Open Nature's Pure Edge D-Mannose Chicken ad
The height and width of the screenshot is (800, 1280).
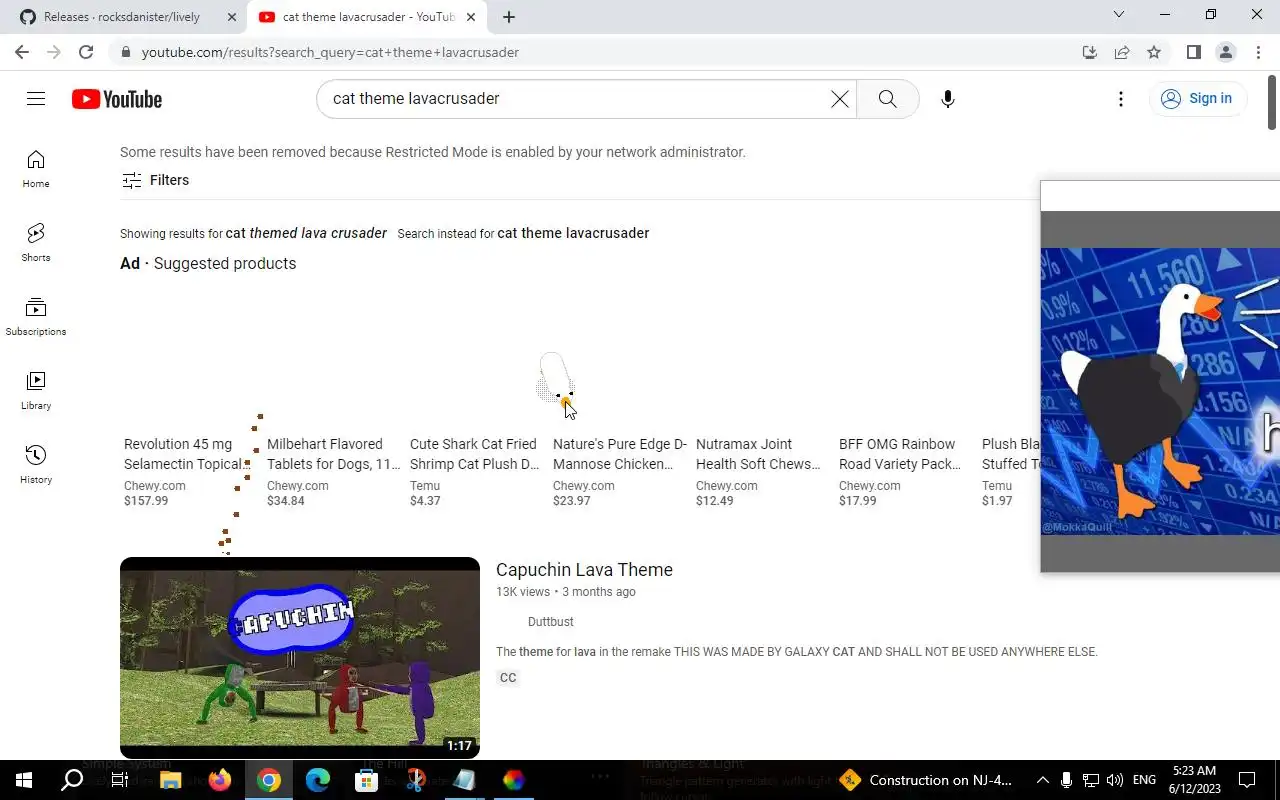click(x=620, y=454)
